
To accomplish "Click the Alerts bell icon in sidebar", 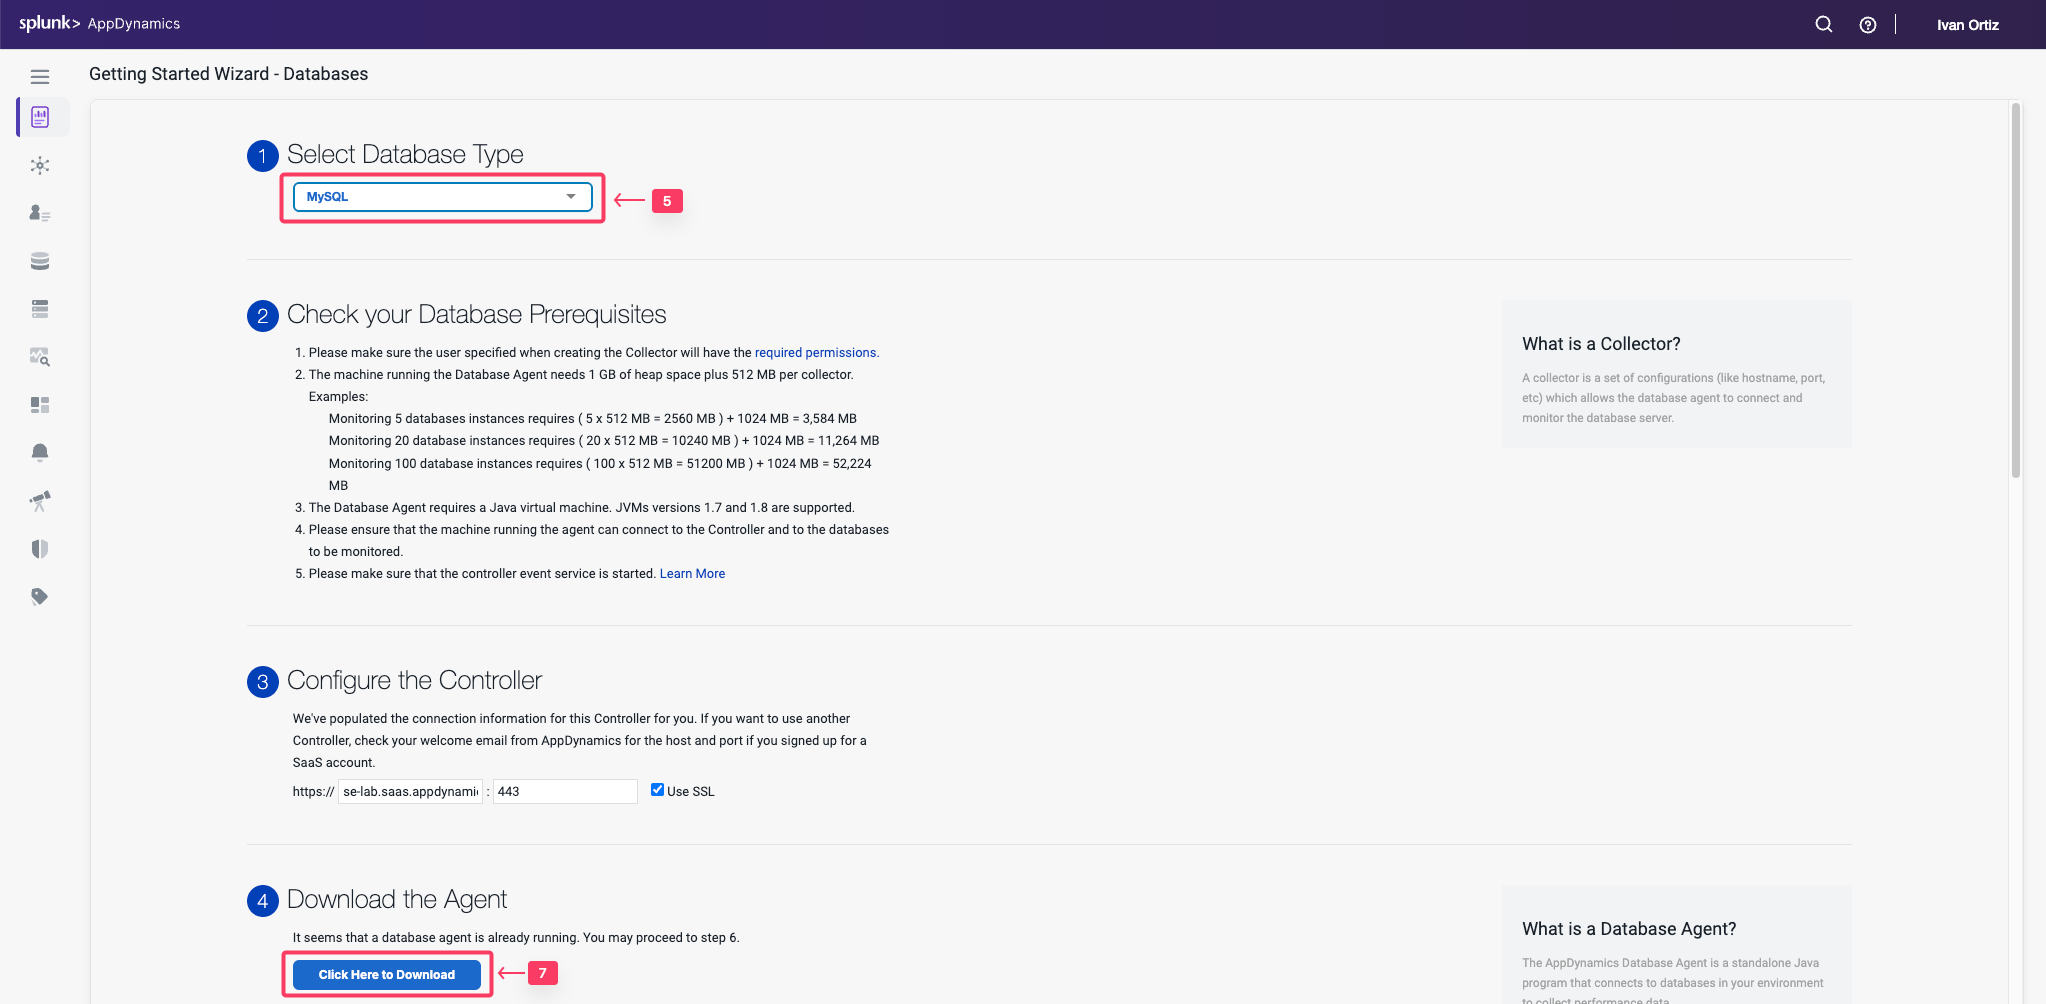I will [x=40, y=453].
